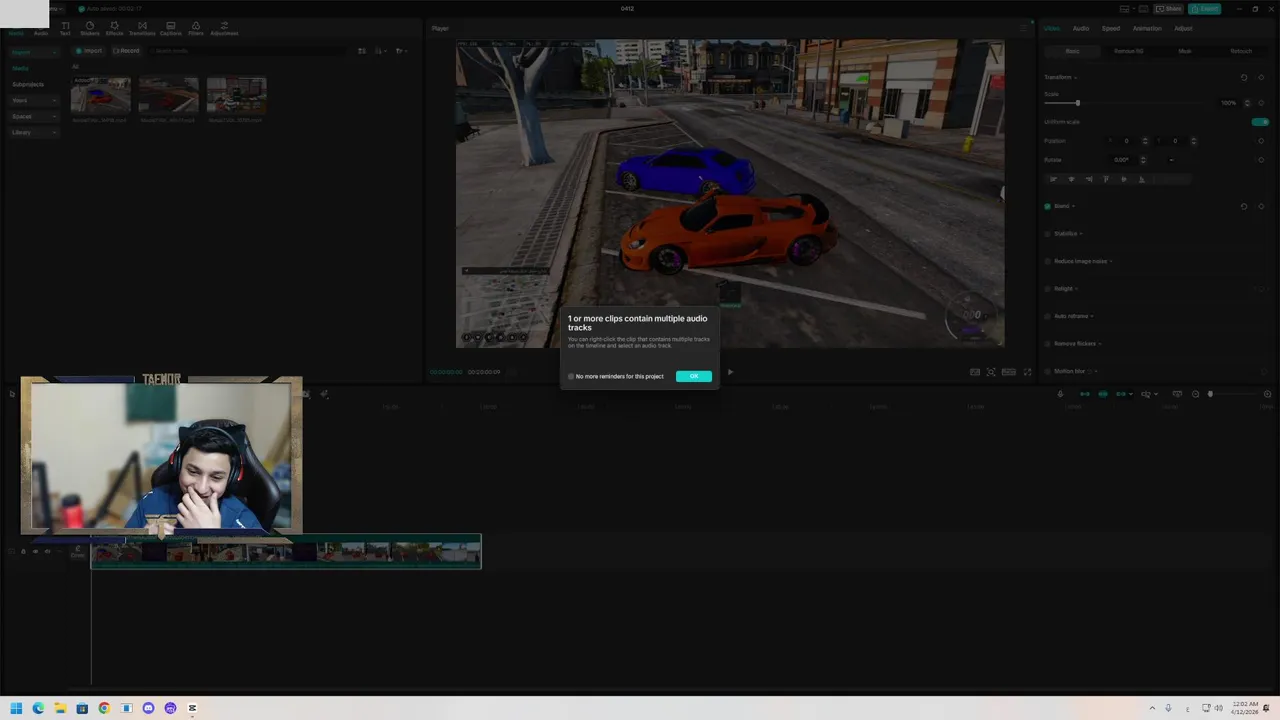The image size is (1280, 720).
Task: Enable the Relight checkbox
Action: tap(1048, 289)
